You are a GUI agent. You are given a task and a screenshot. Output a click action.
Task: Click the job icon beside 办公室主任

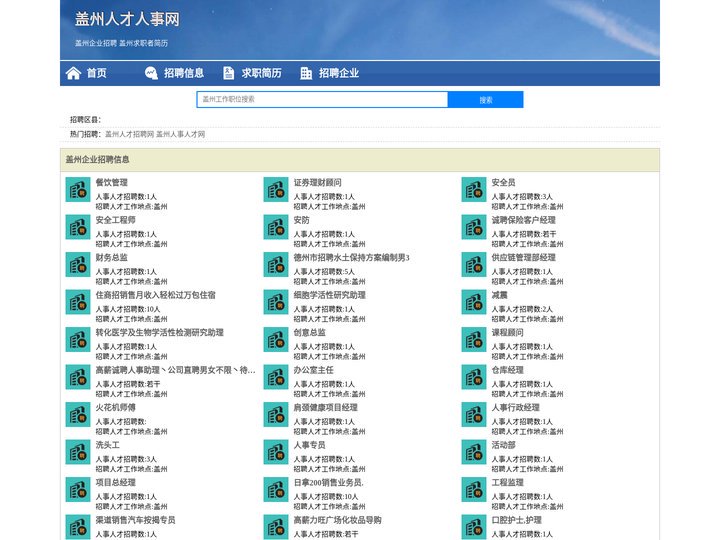(276, 377)
